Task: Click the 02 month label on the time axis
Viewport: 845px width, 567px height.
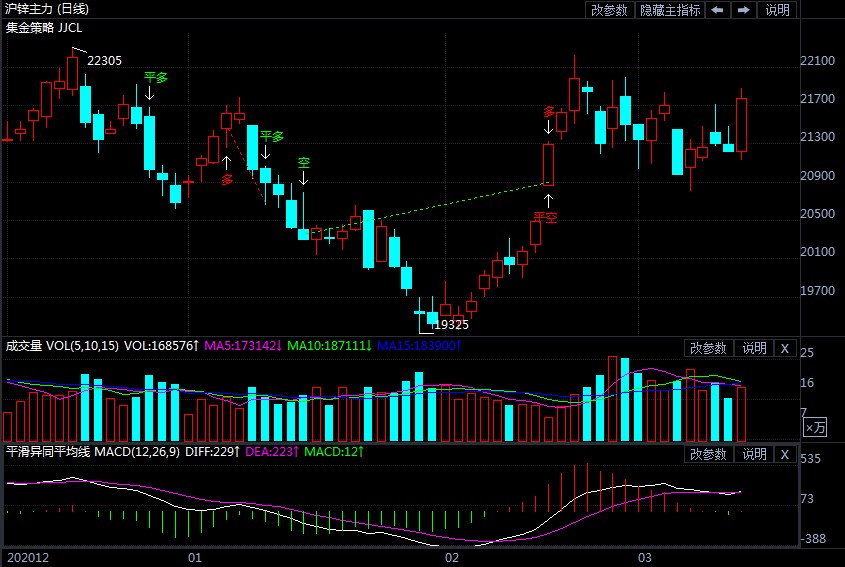Action: click(452, 558)
